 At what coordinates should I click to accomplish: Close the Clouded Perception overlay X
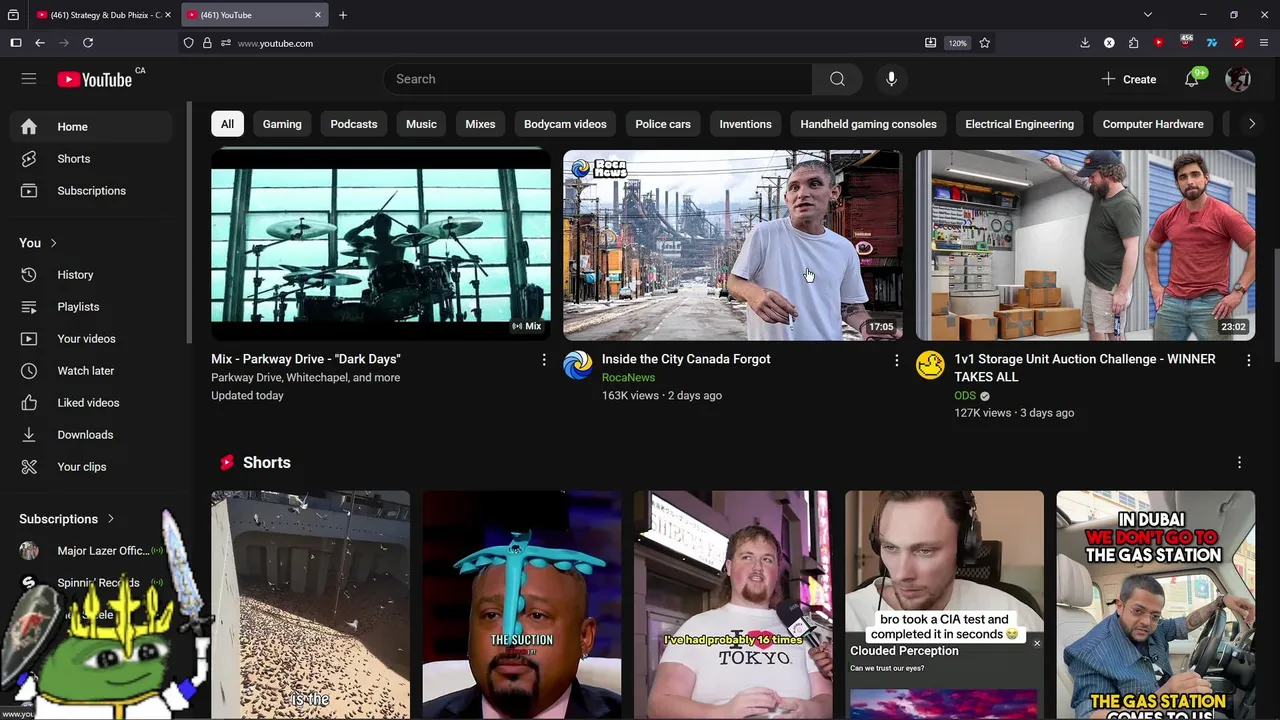point(1036,643)
